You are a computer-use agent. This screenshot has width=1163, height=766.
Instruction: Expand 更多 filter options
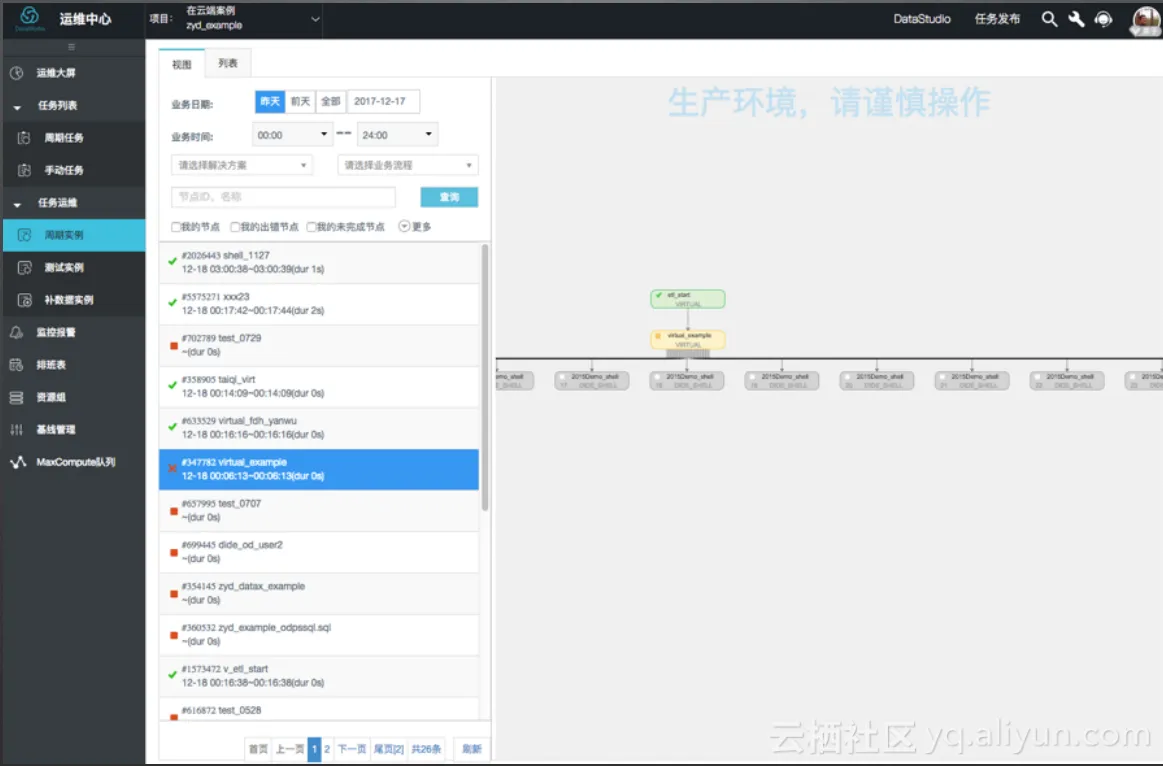[415, 227]
